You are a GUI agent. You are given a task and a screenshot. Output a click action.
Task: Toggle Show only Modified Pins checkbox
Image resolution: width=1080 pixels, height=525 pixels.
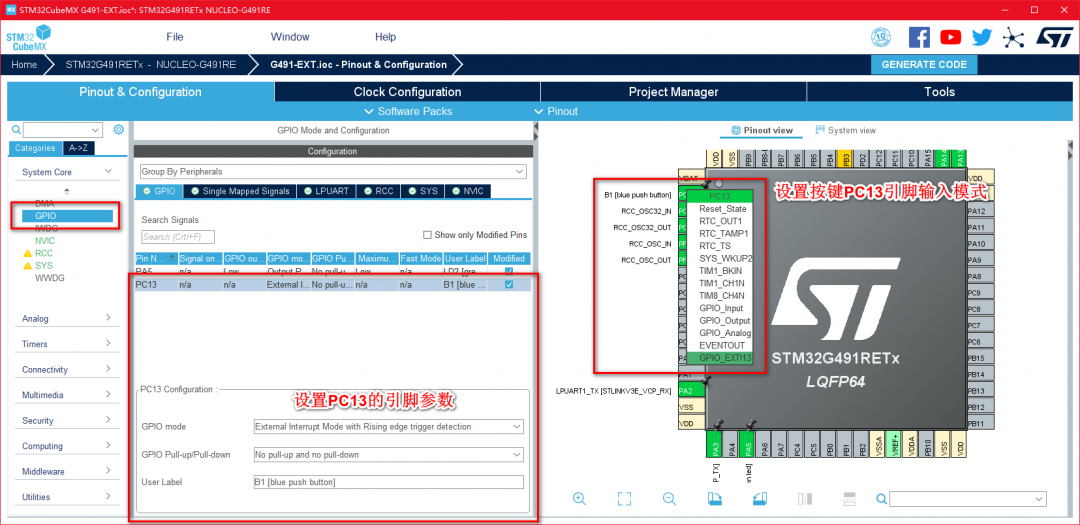(x=427, y=235)
